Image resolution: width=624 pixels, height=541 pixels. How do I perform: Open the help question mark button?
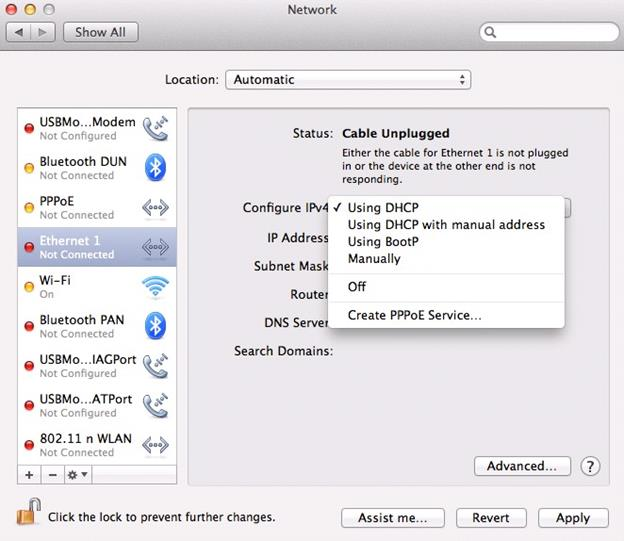click(590, 466)
